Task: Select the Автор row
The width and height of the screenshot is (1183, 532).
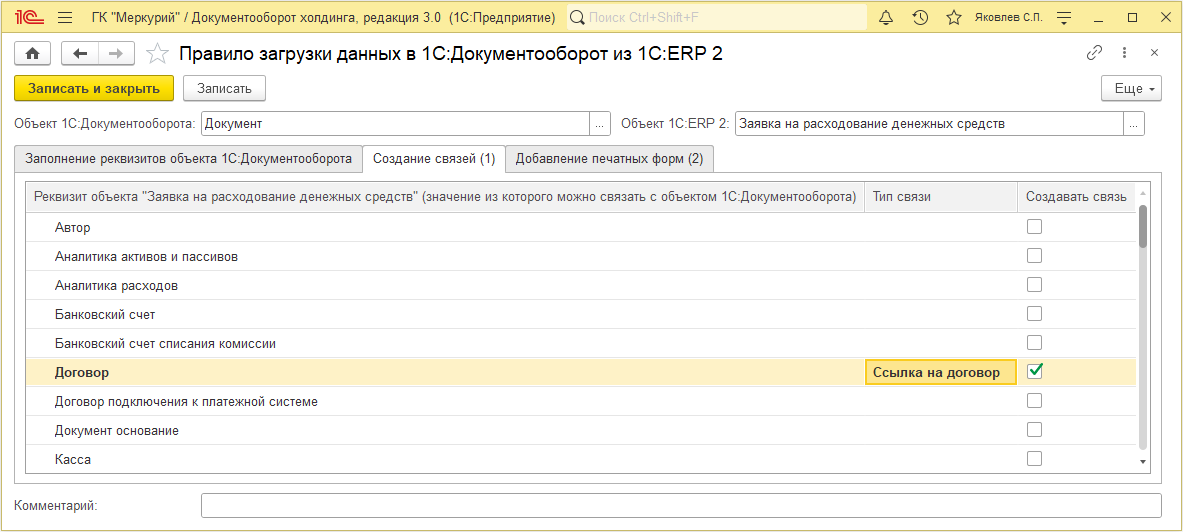Action: click(581, 227)
